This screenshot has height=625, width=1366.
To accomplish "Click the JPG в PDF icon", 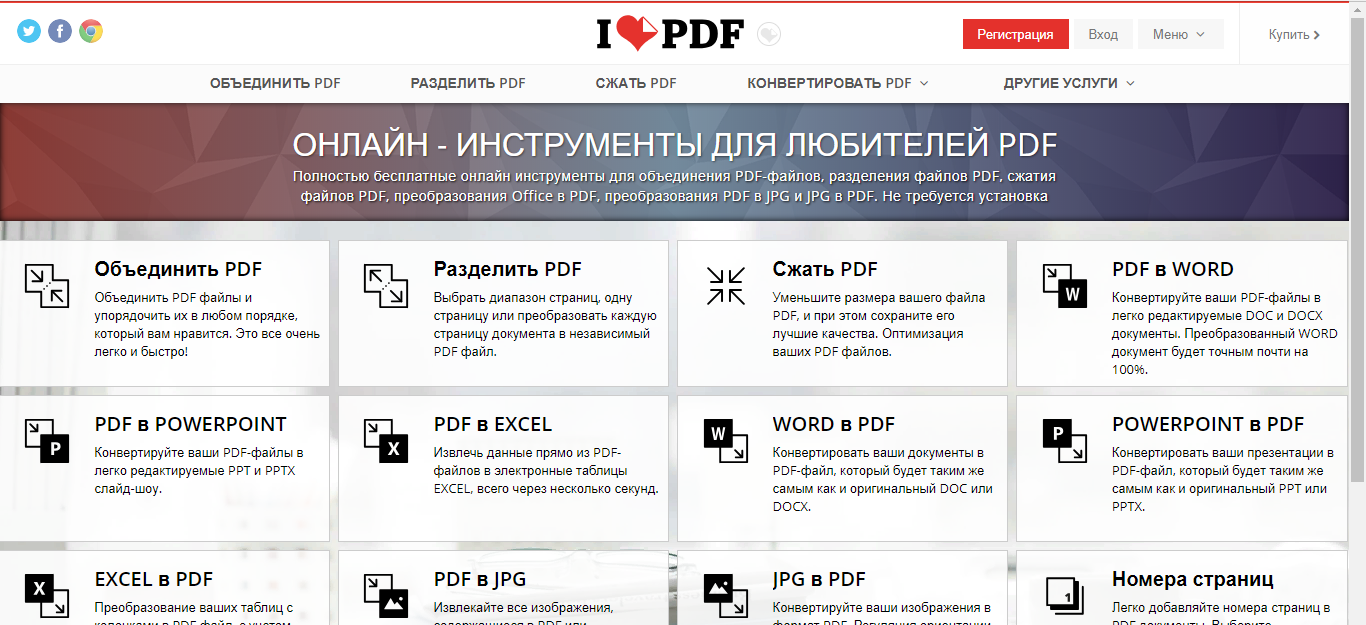I will [725, 595].
